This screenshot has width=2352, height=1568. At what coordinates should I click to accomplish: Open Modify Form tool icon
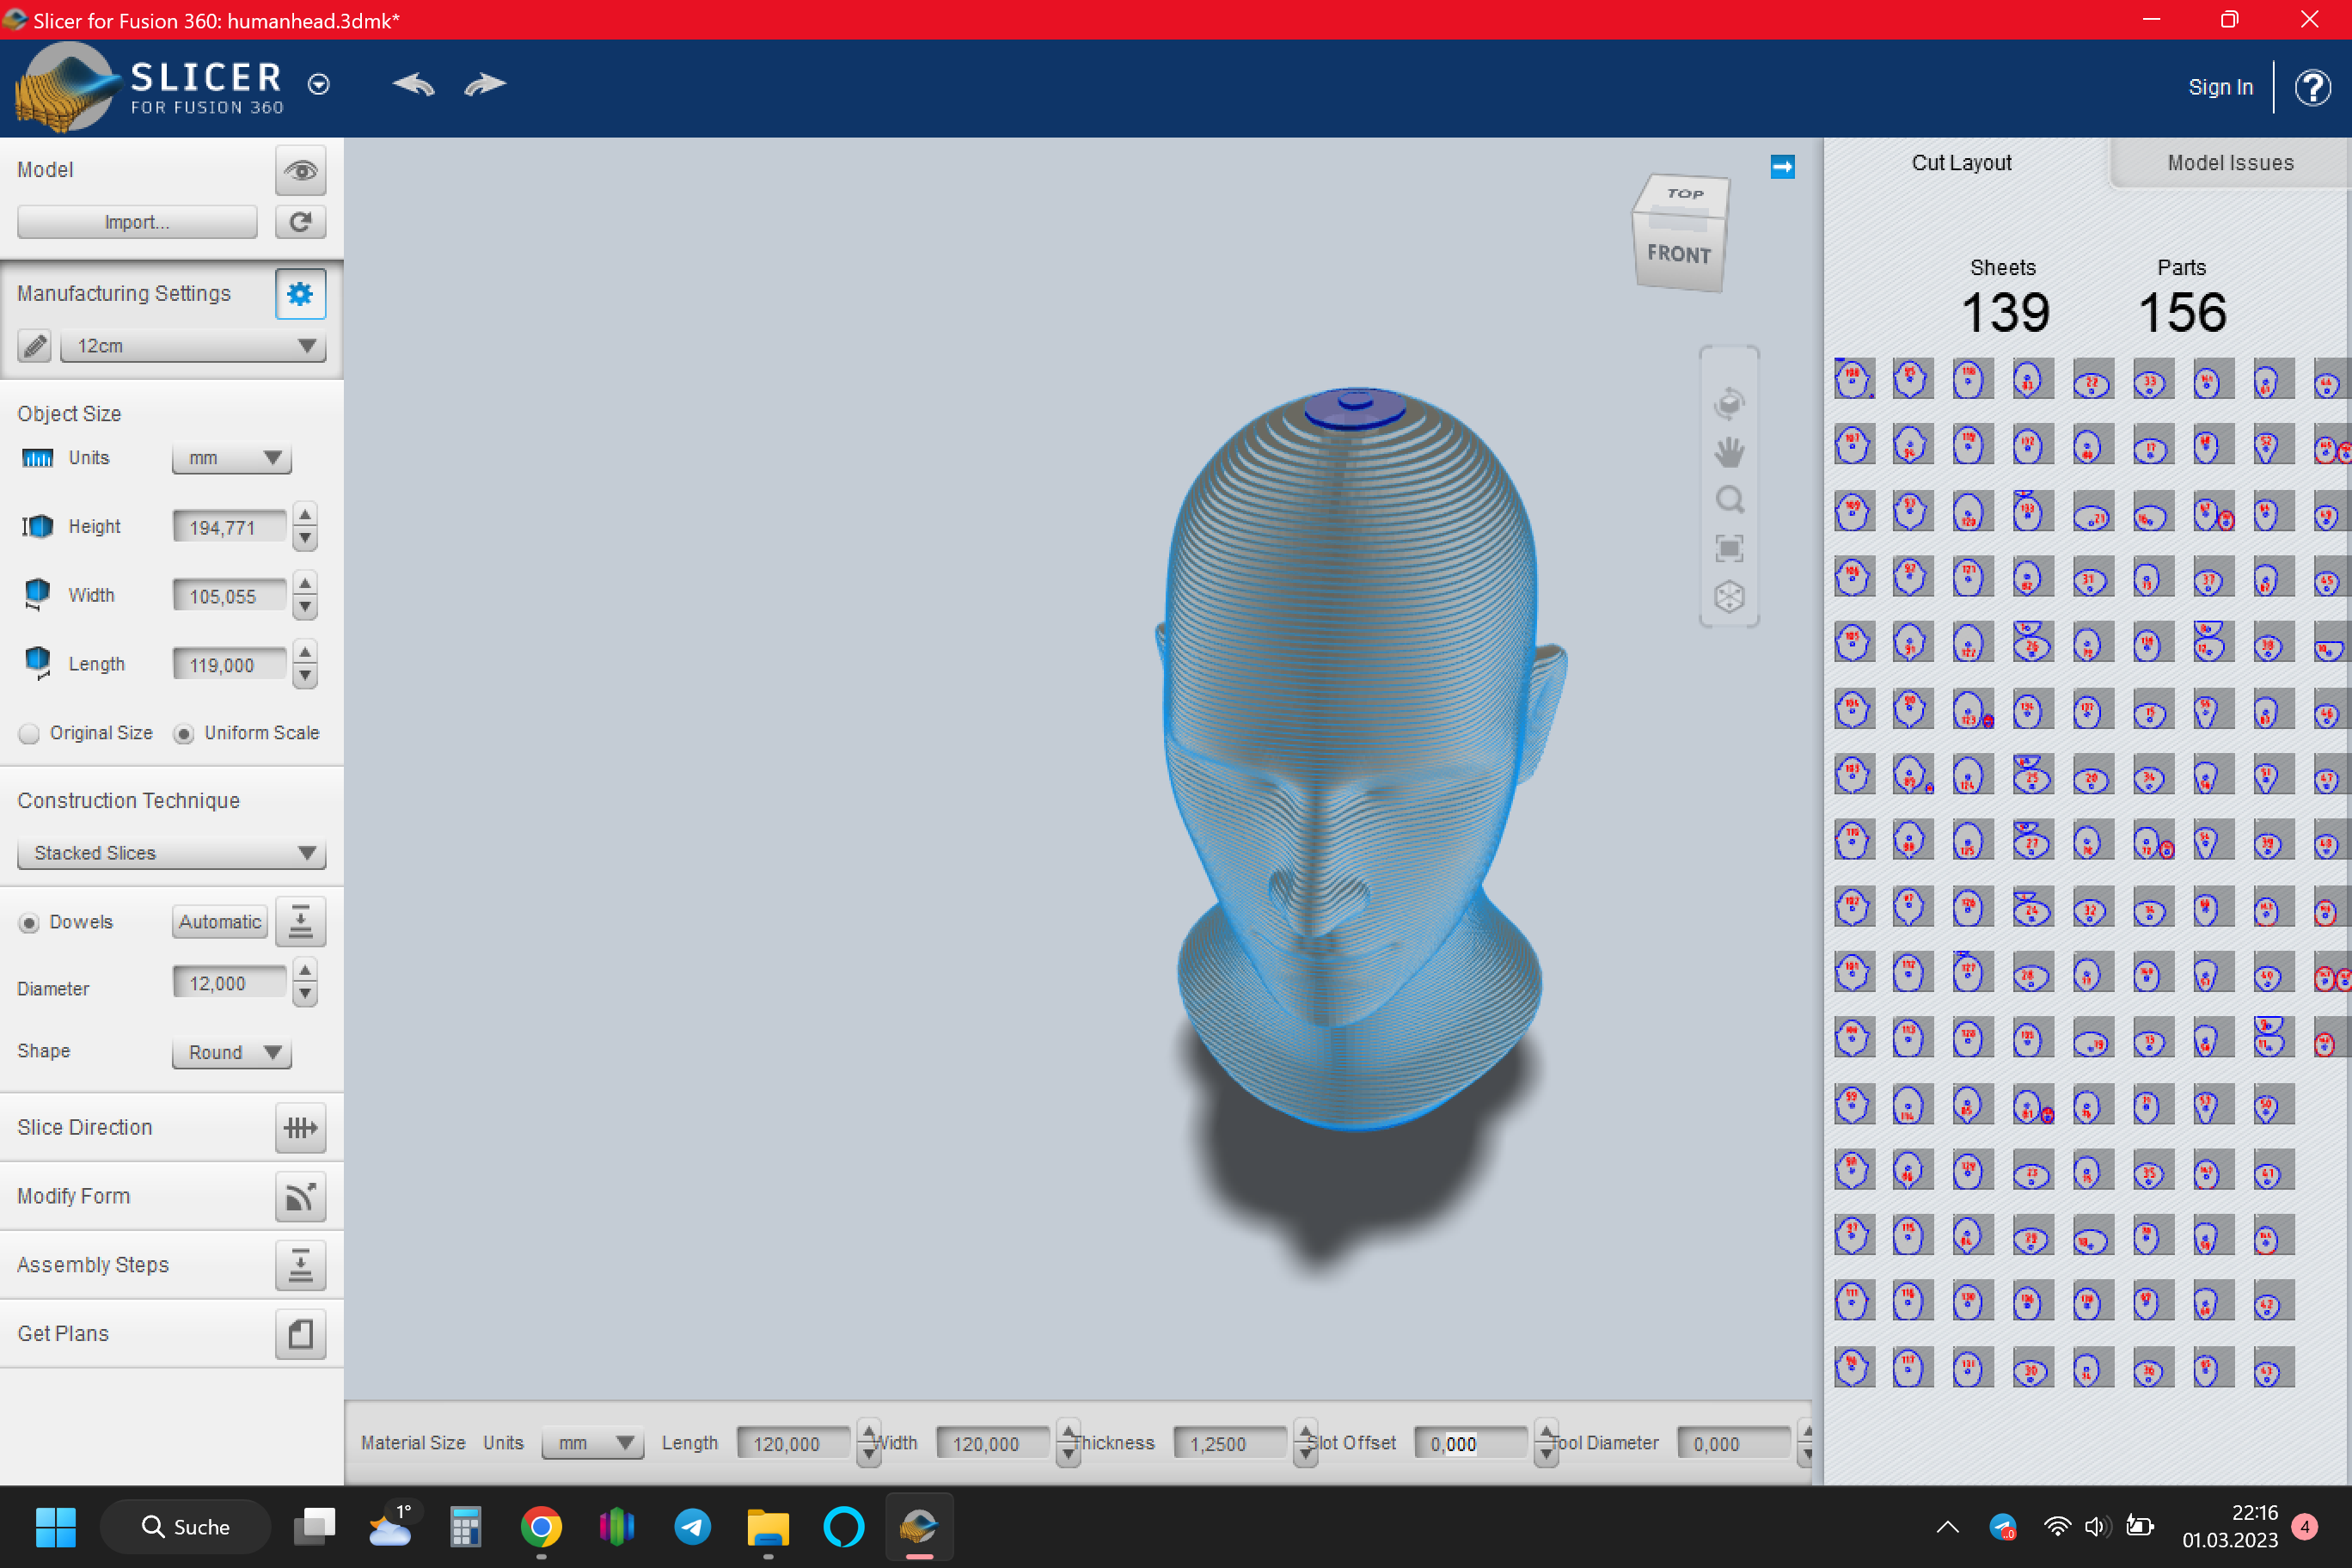(x=300, y=1197)
